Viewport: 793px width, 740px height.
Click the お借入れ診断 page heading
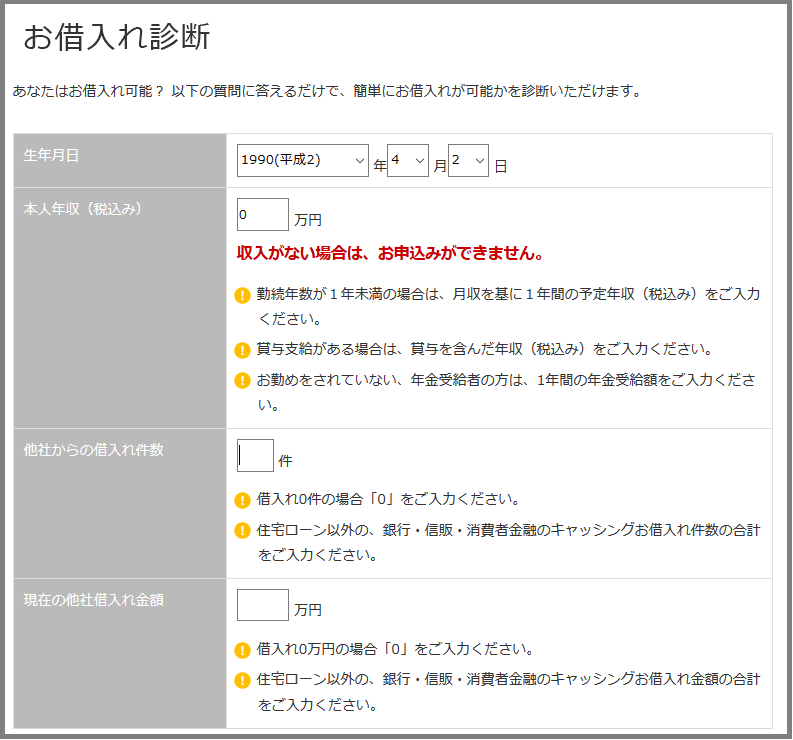click(x=117, y=37)
